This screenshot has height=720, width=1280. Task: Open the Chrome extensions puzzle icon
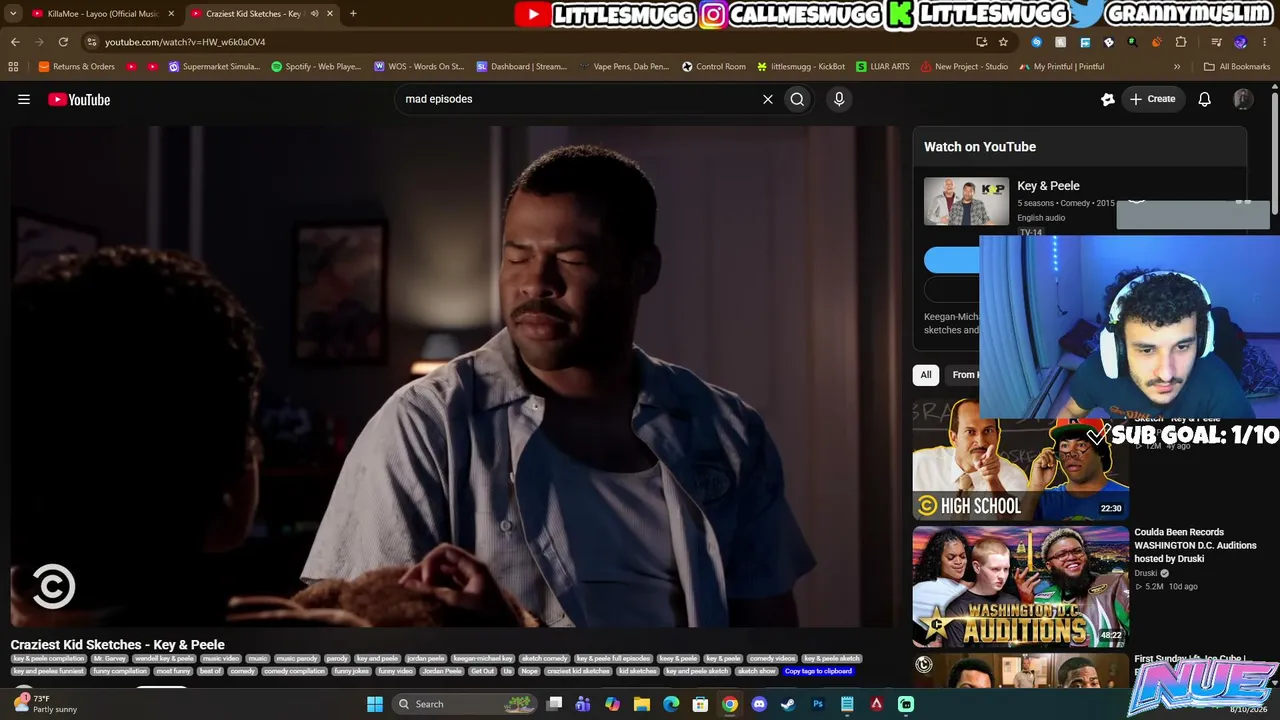pyautogui.click(x=1181, y=42)
